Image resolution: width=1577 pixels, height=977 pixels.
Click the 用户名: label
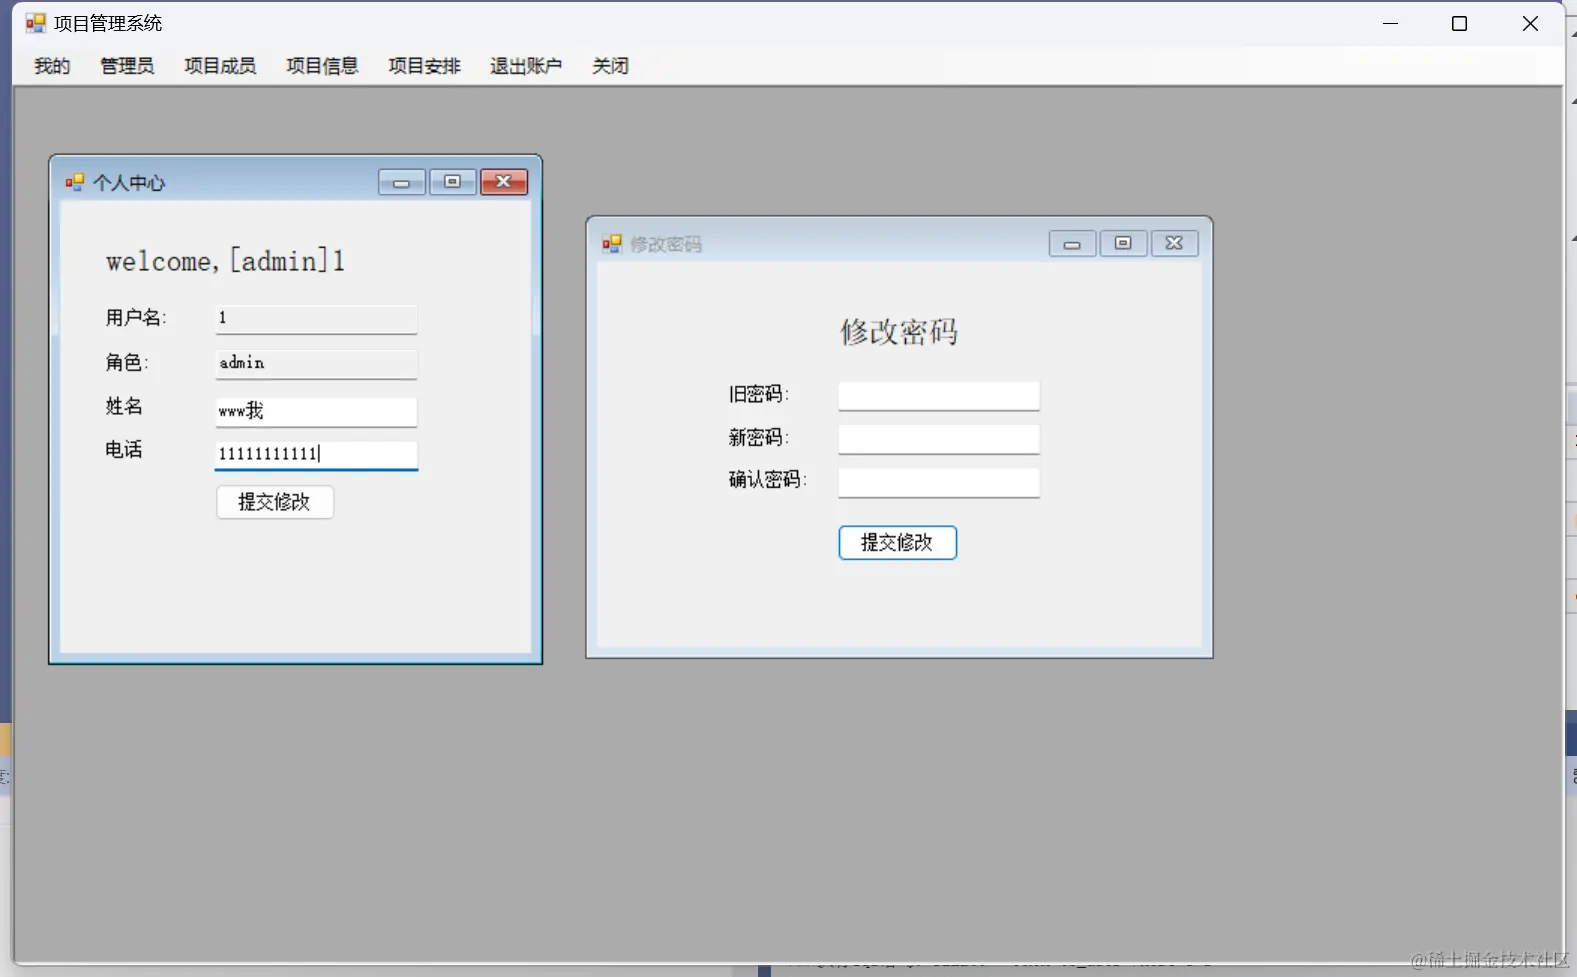(136, 318)
